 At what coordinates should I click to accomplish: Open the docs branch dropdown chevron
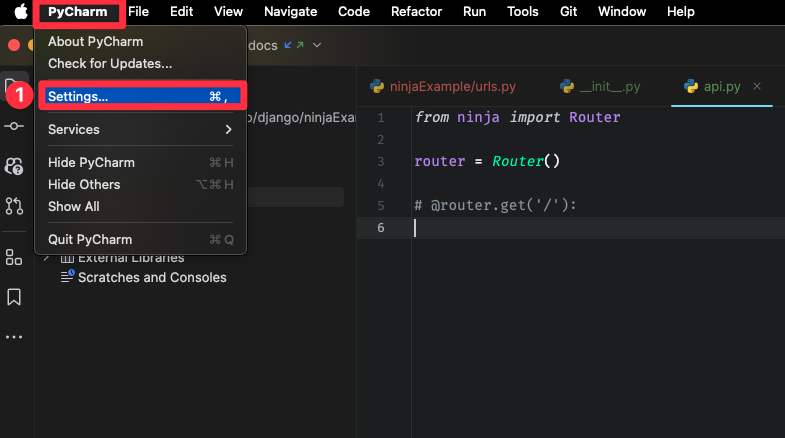coord(317,45)
